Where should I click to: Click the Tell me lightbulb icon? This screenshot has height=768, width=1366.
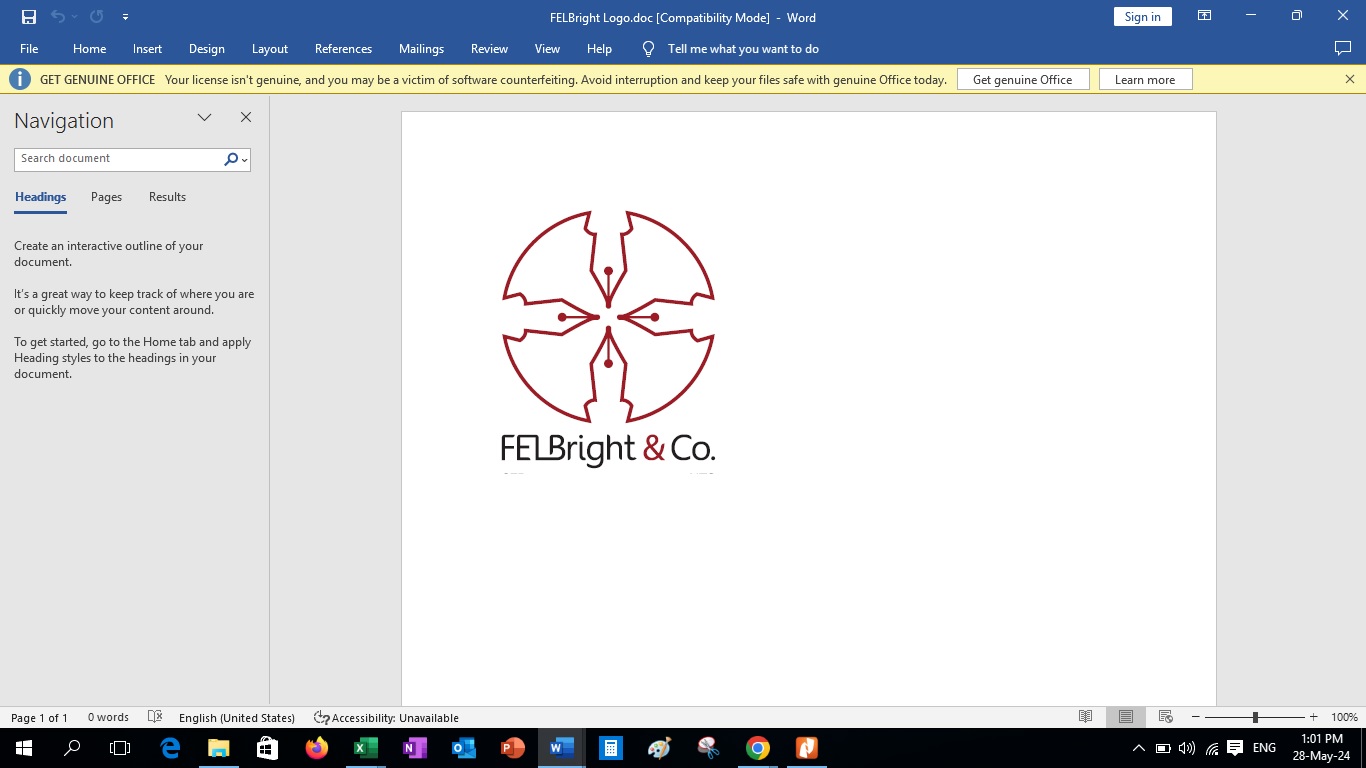(x=648, y=48)
